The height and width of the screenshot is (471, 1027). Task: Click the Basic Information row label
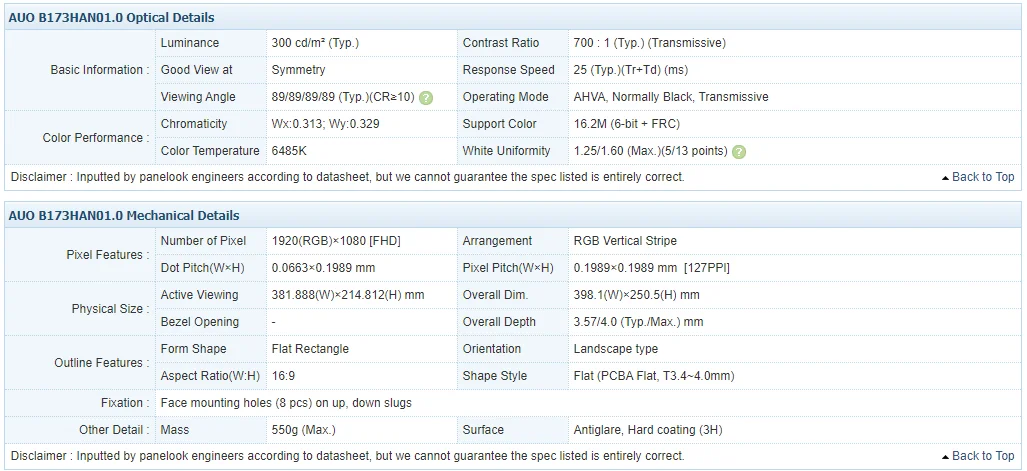tap(100, 69)
